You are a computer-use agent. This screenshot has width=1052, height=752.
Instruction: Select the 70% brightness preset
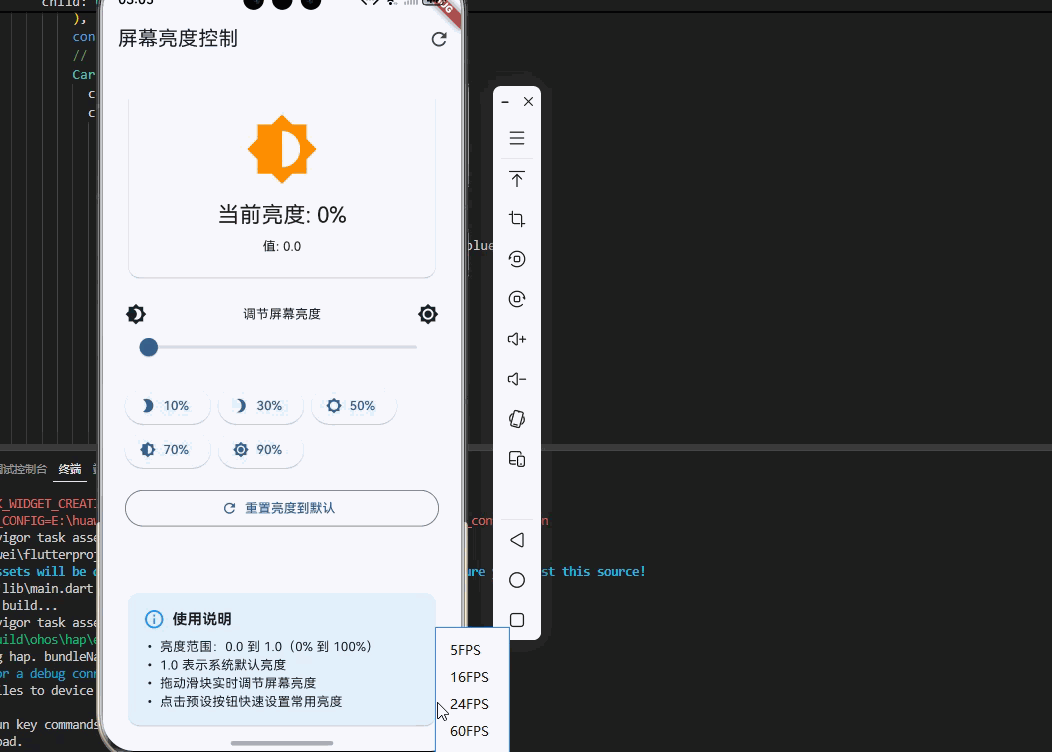[x=168, y=449]
